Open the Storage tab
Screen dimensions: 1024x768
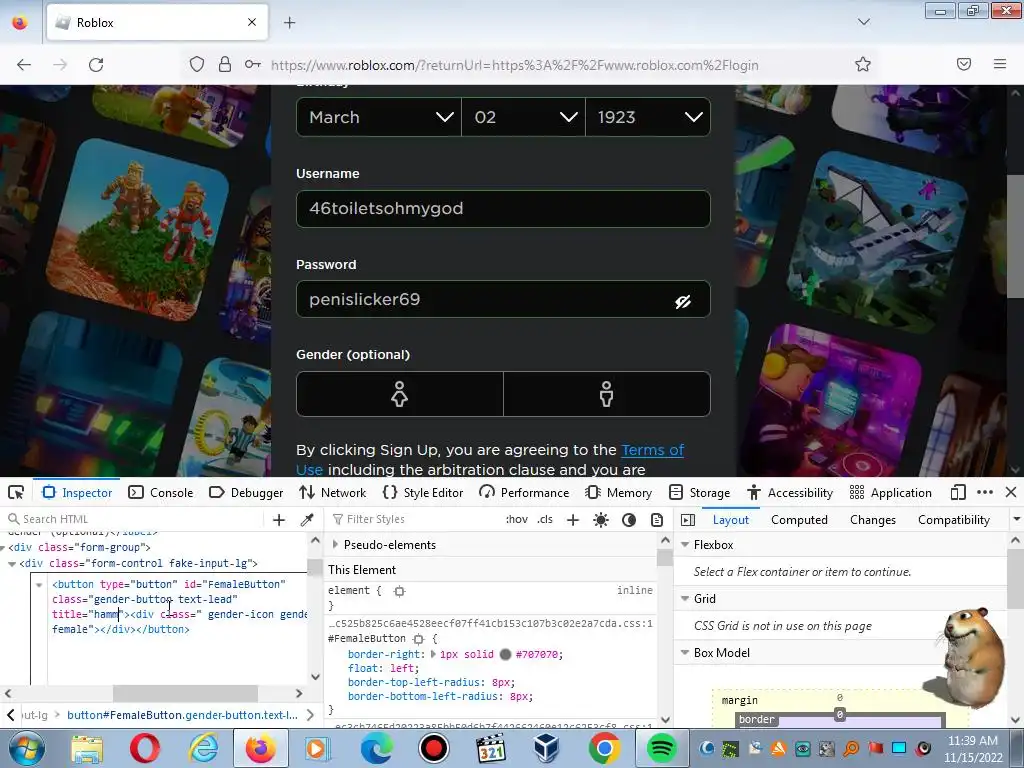coord(699,492)
